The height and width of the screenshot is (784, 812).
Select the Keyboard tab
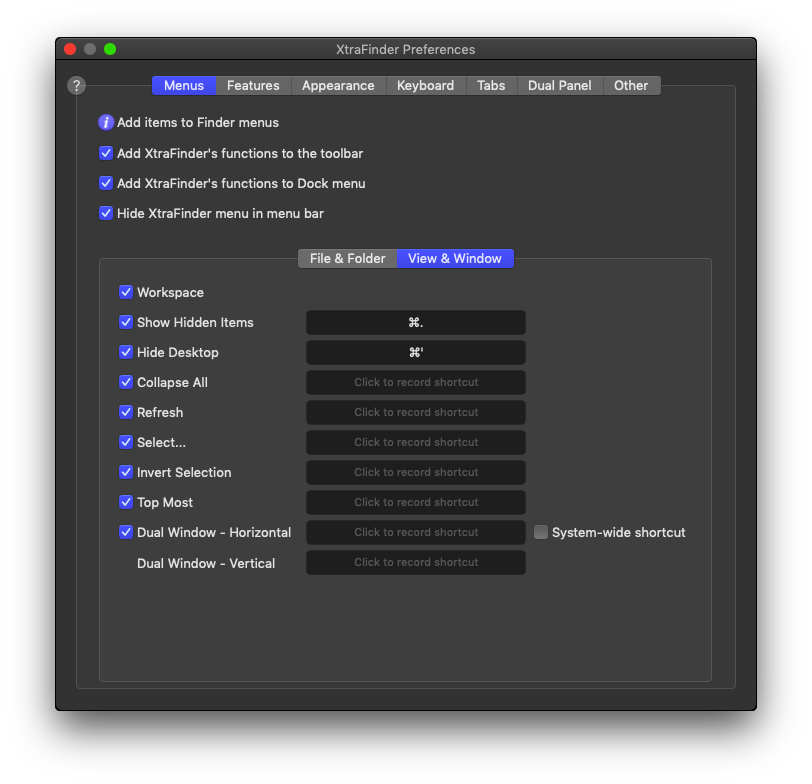pyautogui.click(x=425, y=86)
